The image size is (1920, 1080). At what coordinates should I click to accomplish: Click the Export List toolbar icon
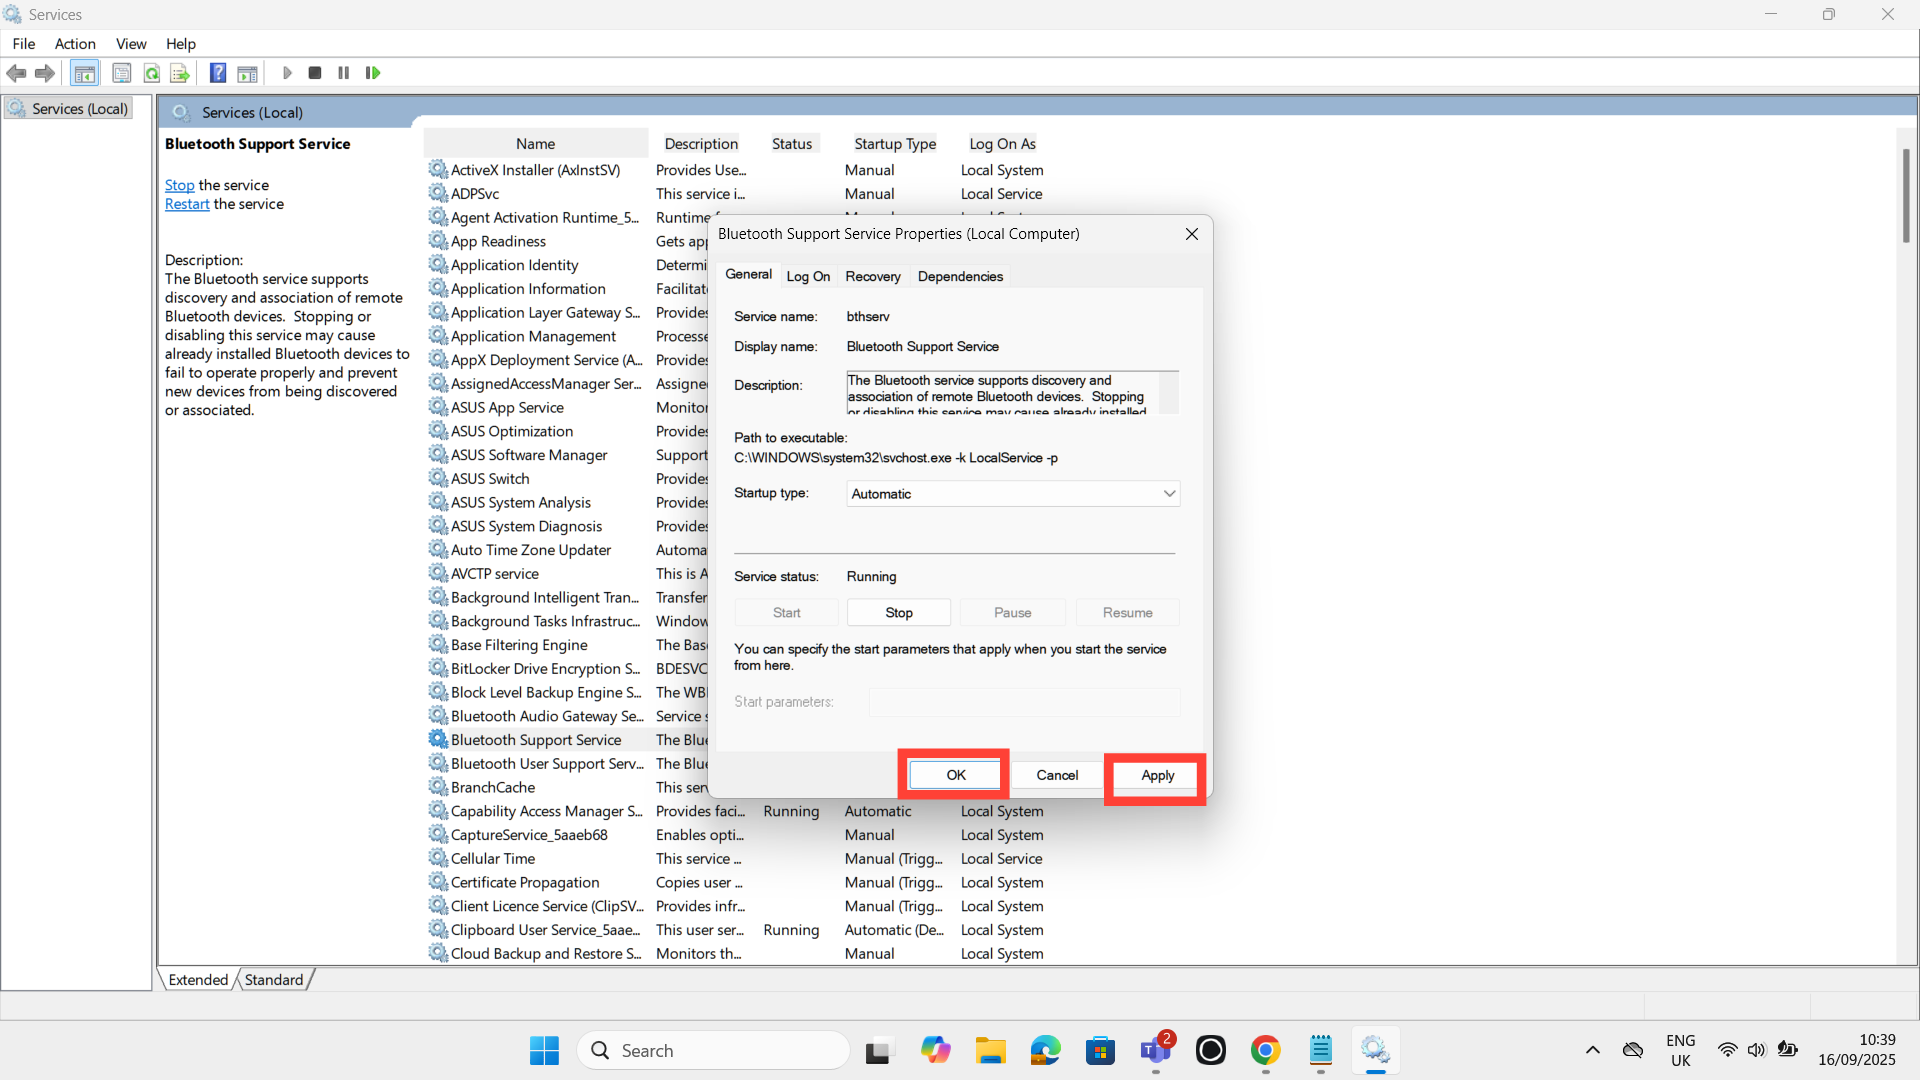point(180,73)
